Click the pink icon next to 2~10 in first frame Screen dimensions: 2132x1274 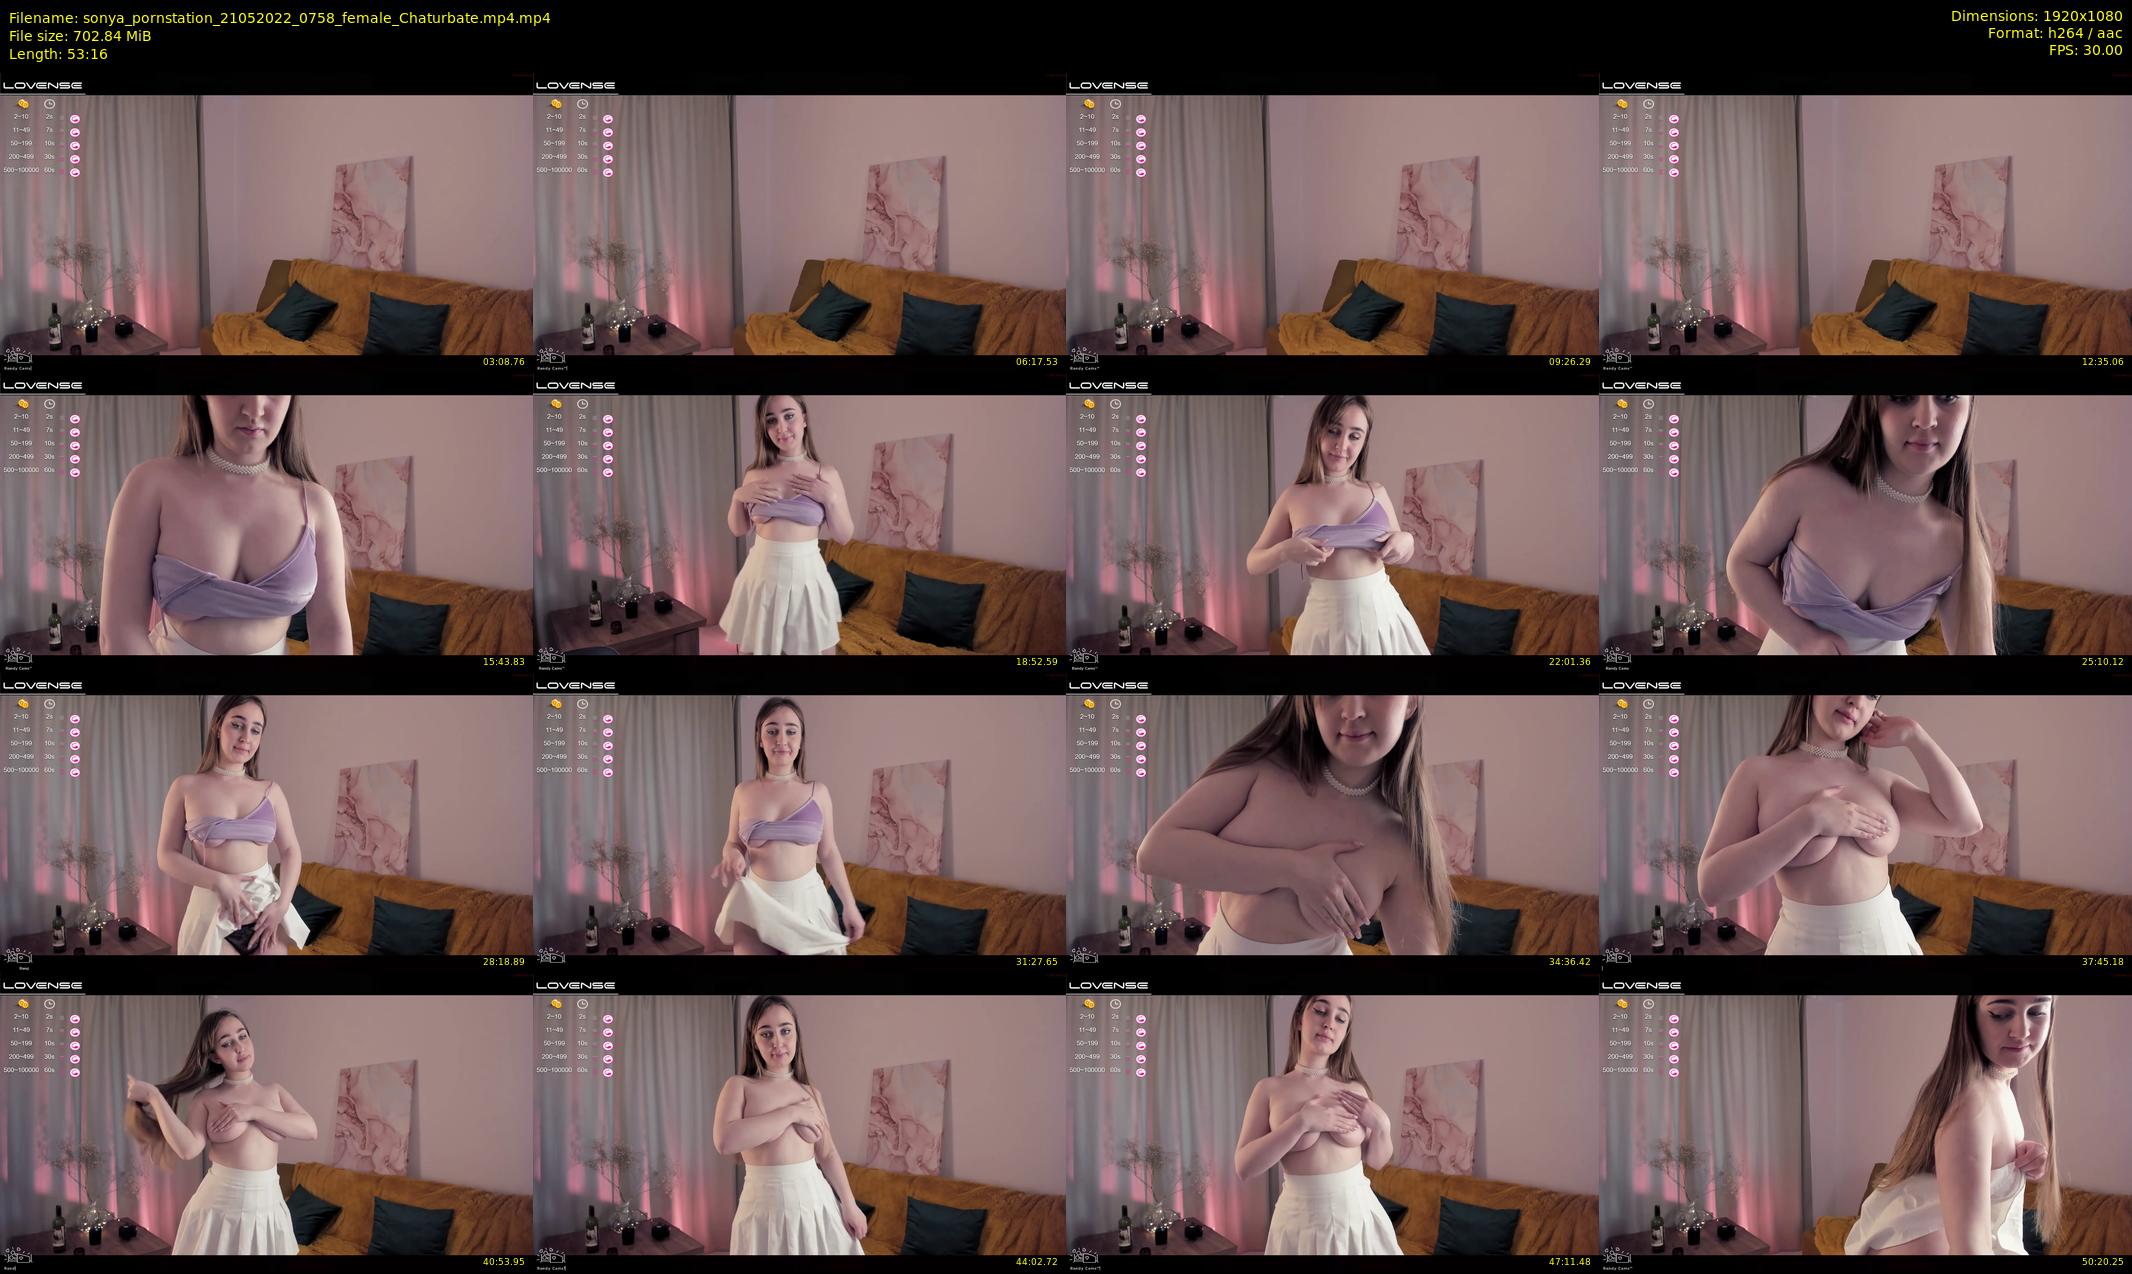coord(75,119)
